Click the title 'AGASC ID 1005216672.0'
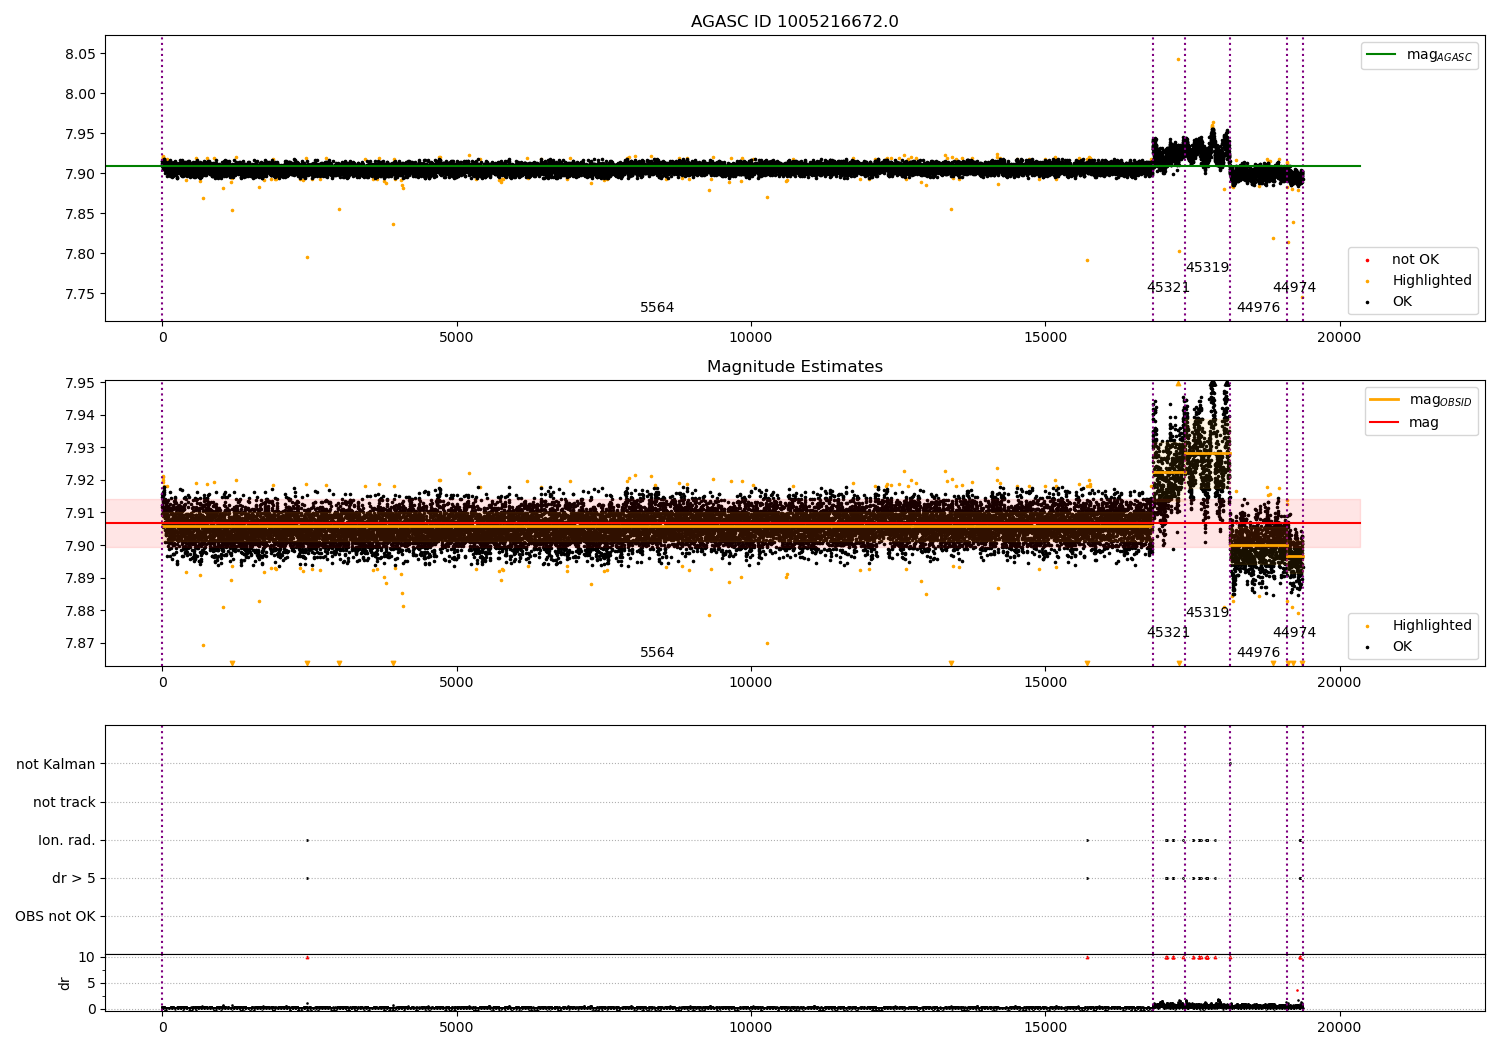1500x1050 pixels. pyautogui.click(x=794, y=22)
